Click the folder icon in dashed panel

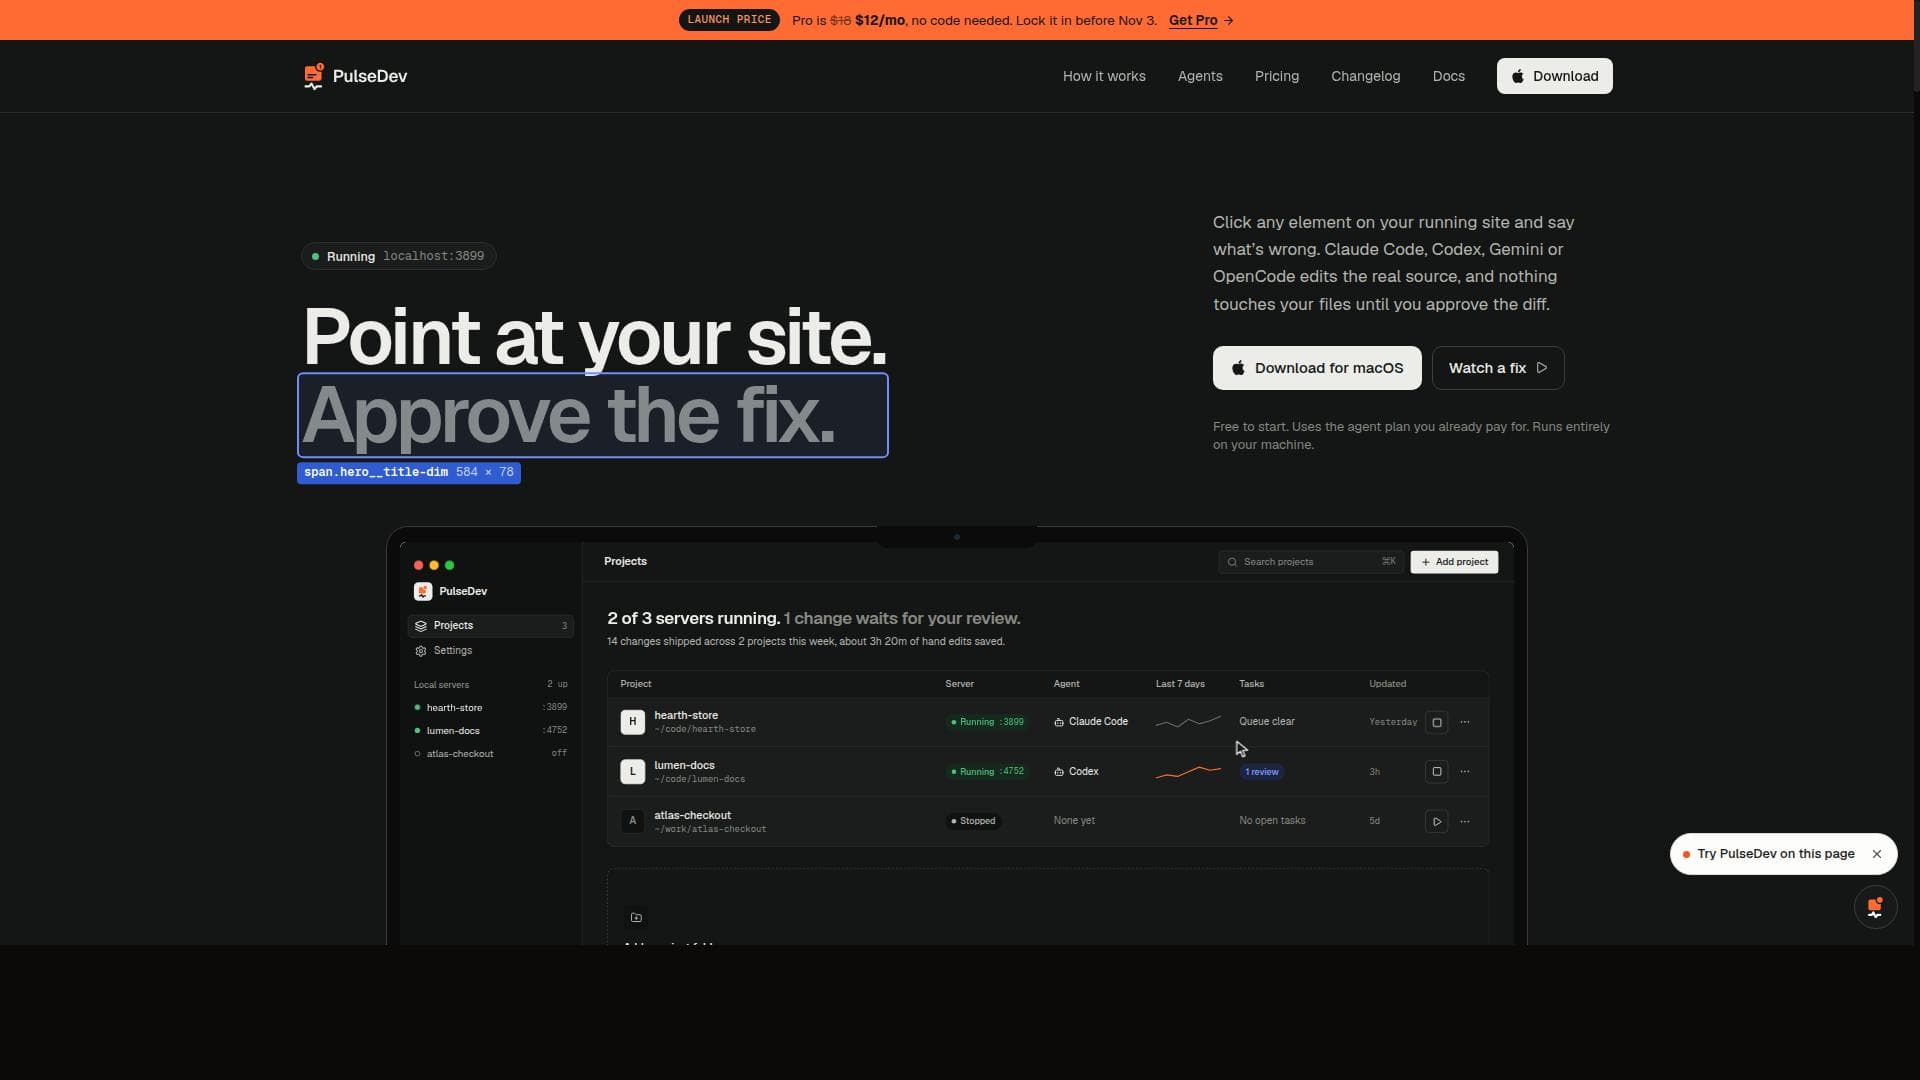click(x=636, y=918)
